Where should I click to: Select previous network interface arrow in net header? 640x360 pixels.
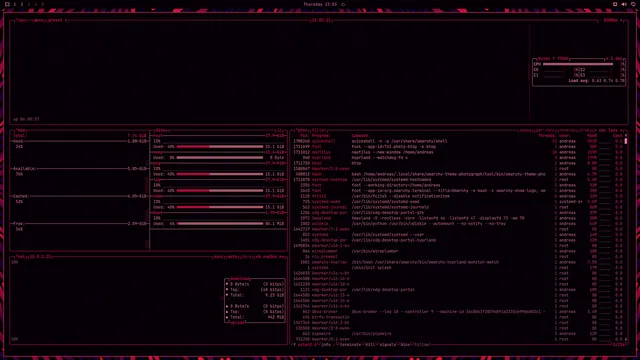(x=256, y=257)
